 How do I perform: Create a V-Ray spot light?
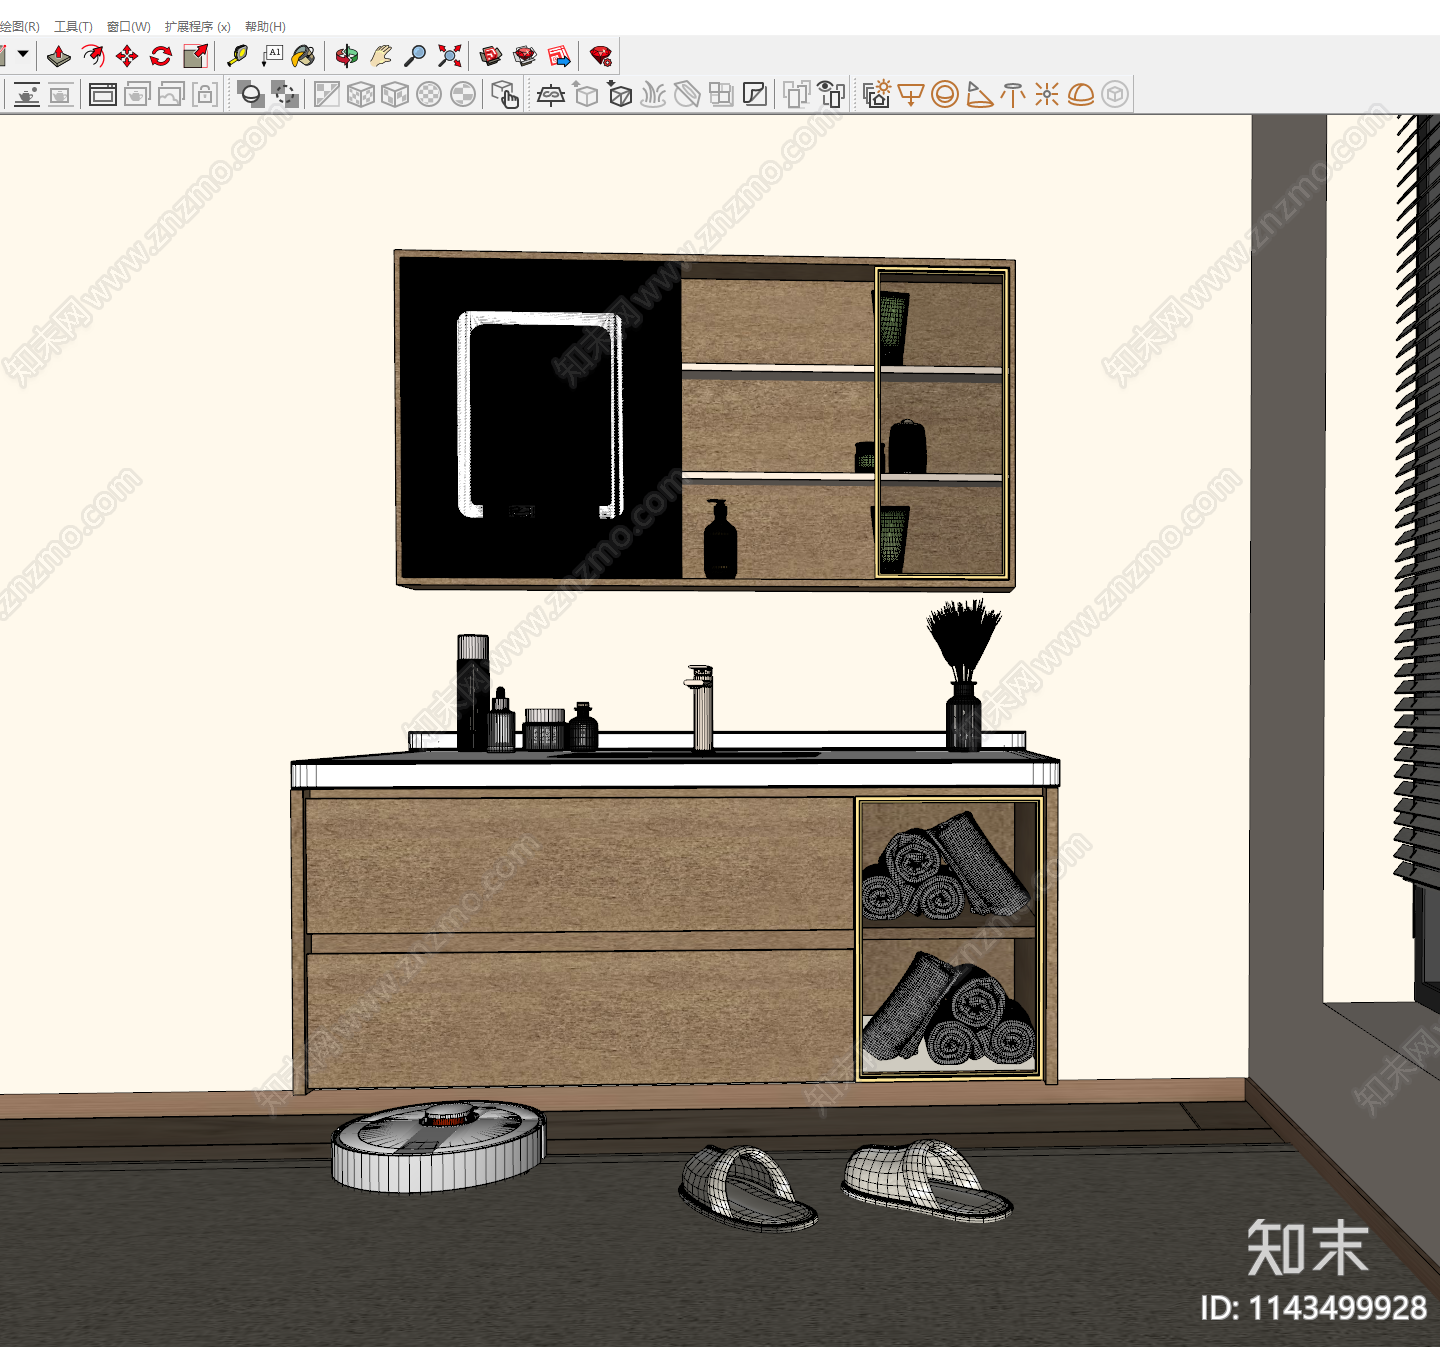point(979,95)
